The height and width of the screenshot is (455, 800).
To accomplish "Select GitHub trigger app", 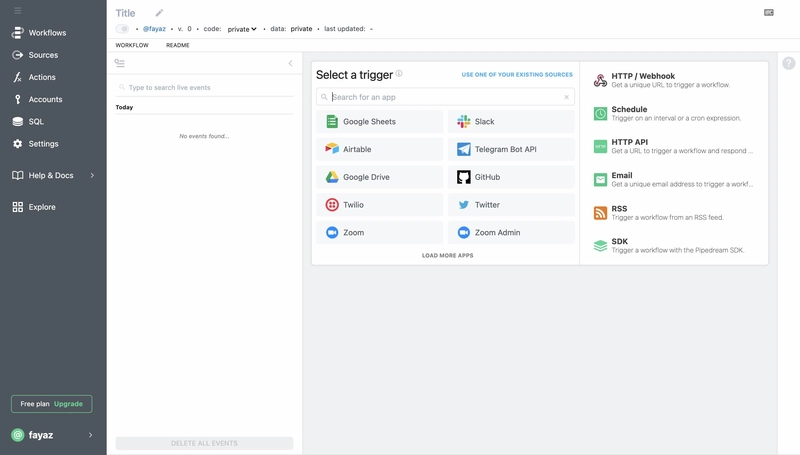I will coord(511,177).
